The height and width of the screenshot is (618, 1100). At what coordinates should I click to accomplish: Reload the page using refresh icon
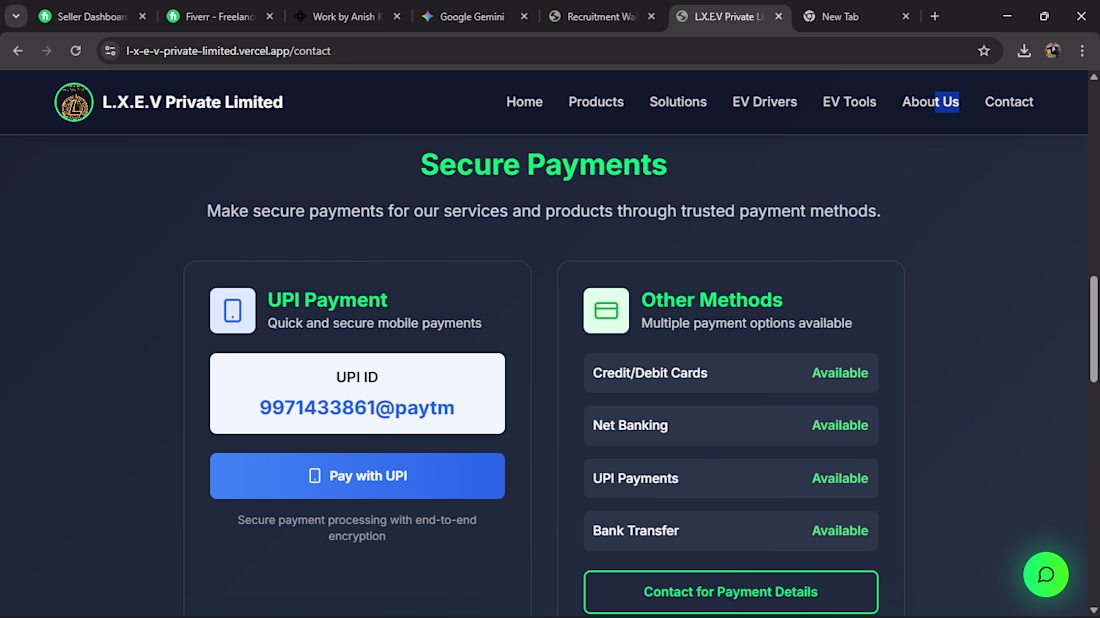(75, 51)
